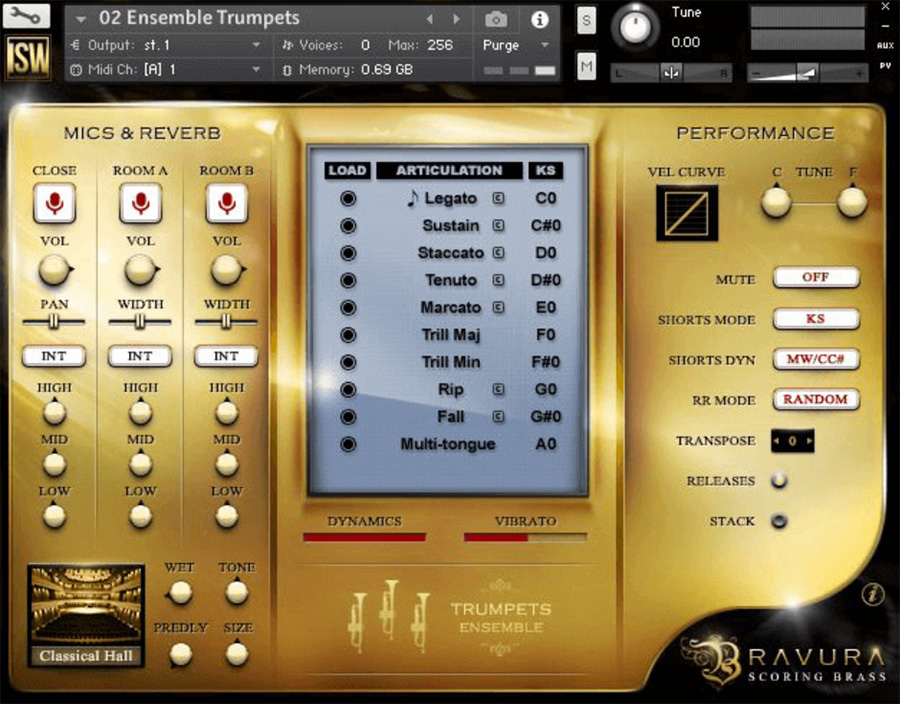
Task: Click the gold info icon near Bravura logo
Action: point(872,594)
